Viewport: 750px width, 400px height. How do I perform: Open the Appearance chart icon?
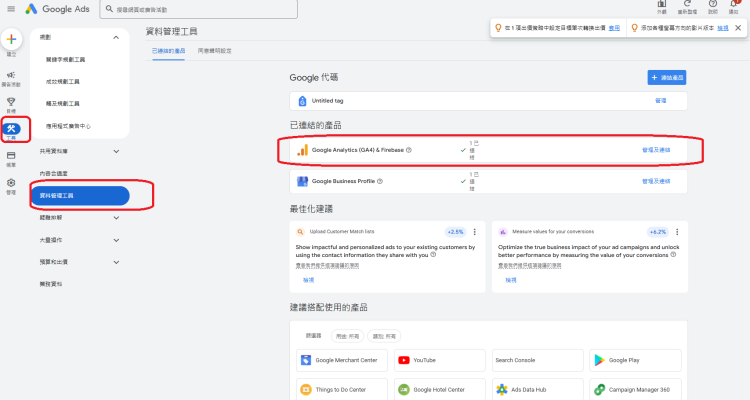(662, 4)
